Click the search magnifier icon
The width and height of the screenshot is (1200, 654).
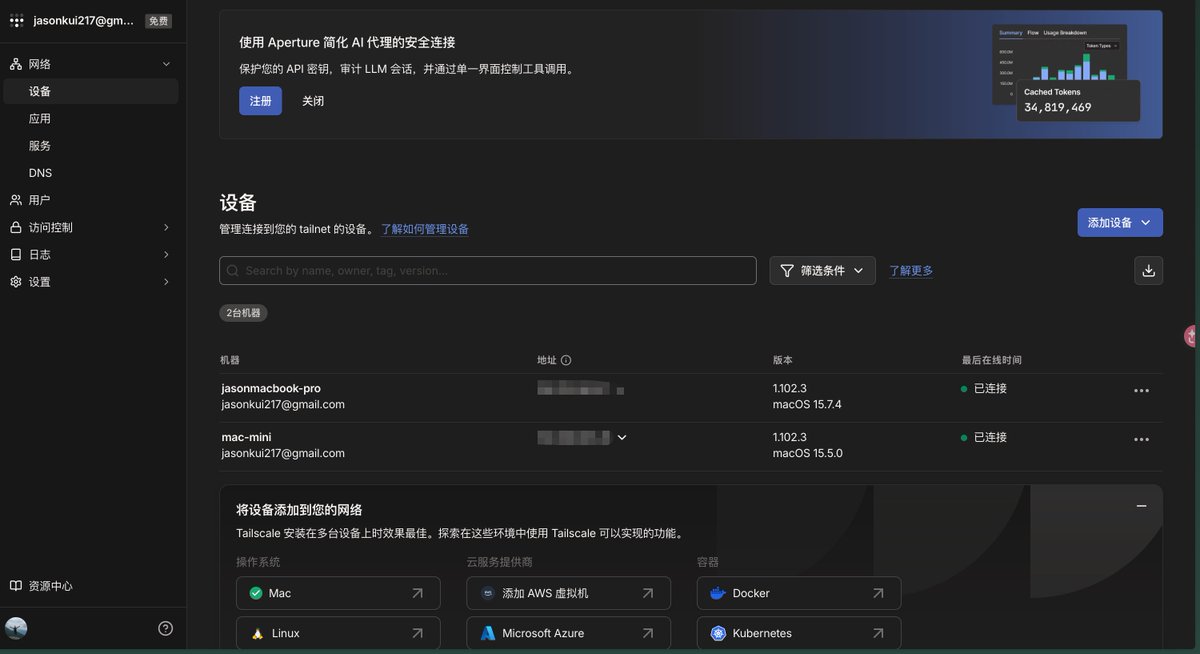(x=233, y=270)
